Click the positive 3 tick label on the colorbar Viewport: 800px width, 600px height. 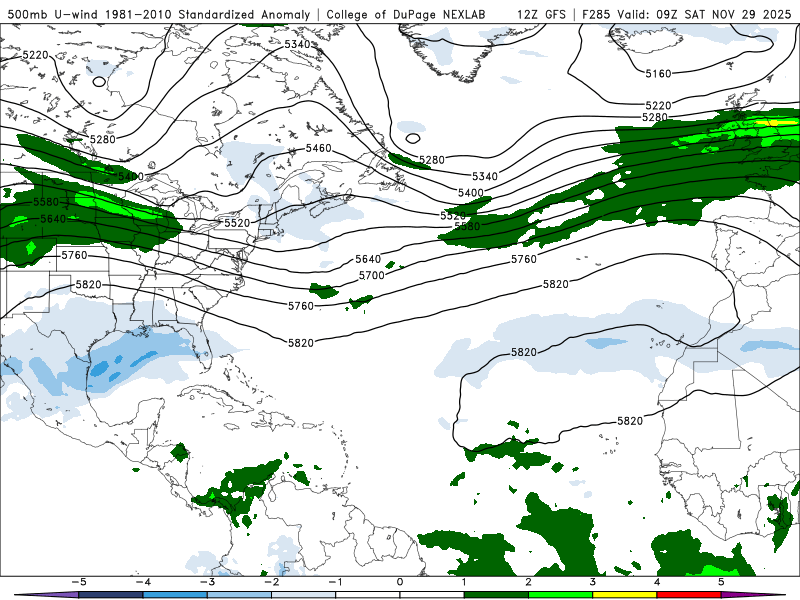pos(593,582)
